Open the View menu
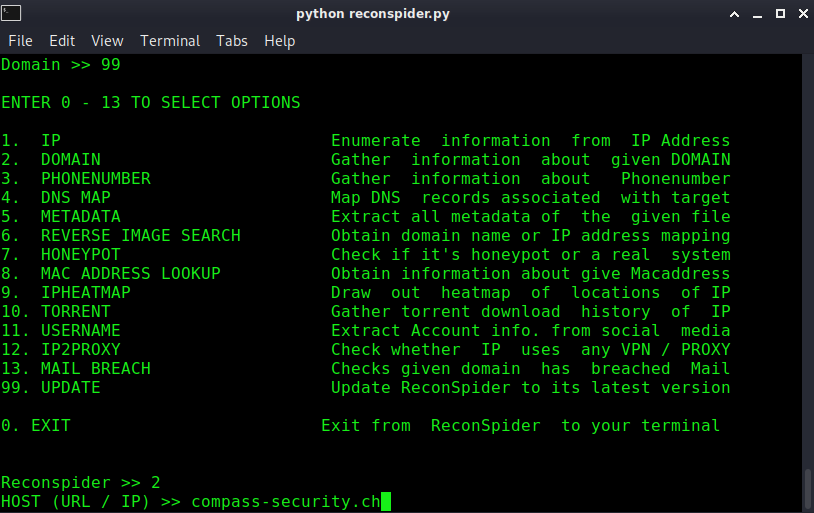Image resolution: width=814 pixels, height=513 pixels. point(107,41)
